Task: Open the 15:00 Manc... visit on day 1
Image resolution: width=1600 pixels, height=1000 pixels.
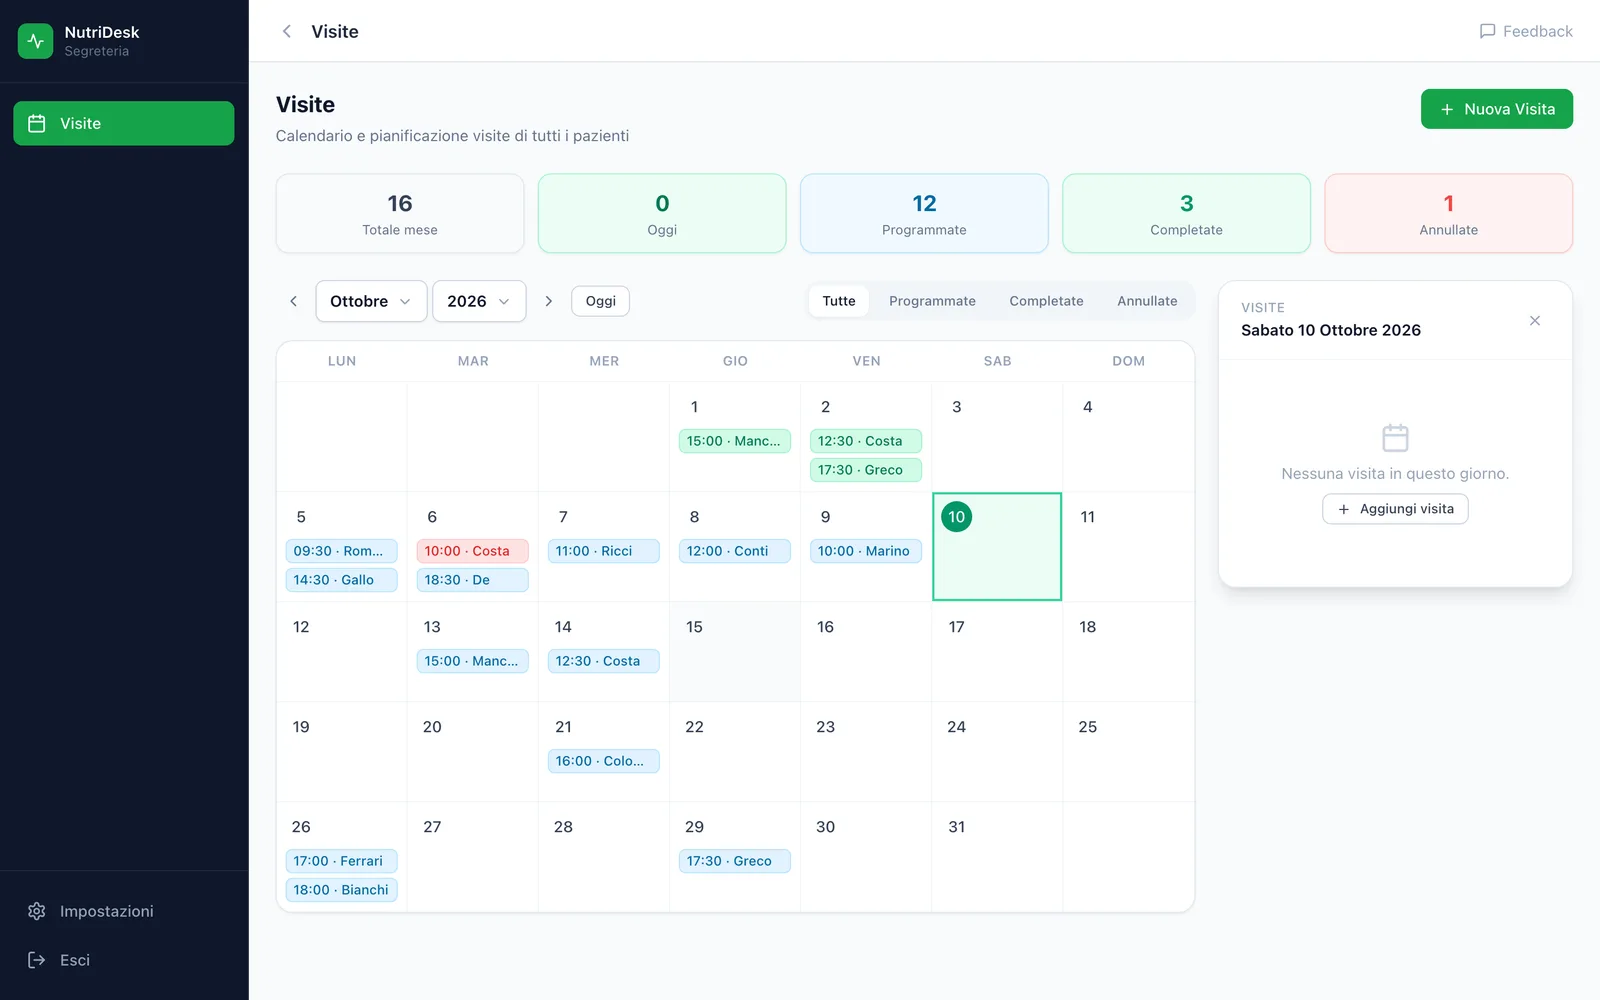Action: point(735,441)
